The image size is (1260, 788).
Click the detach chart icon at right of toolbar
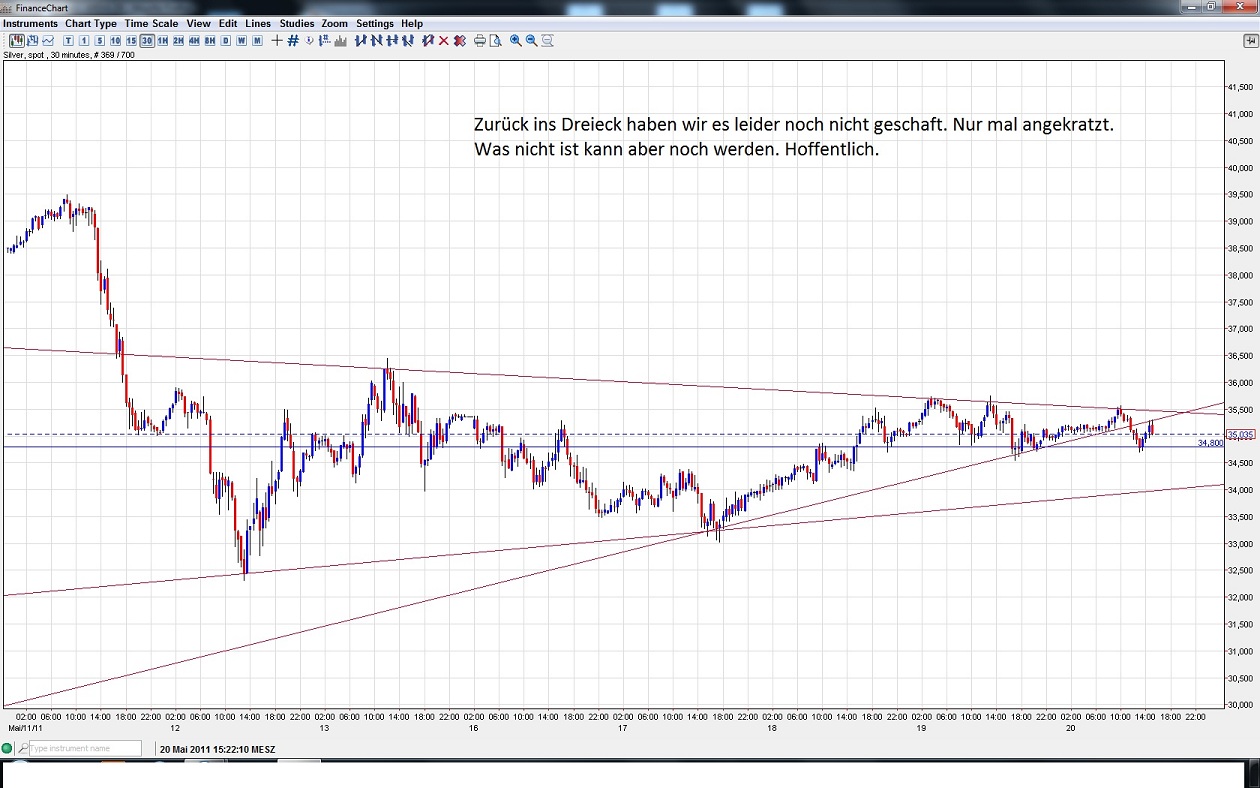(1250, 41)
